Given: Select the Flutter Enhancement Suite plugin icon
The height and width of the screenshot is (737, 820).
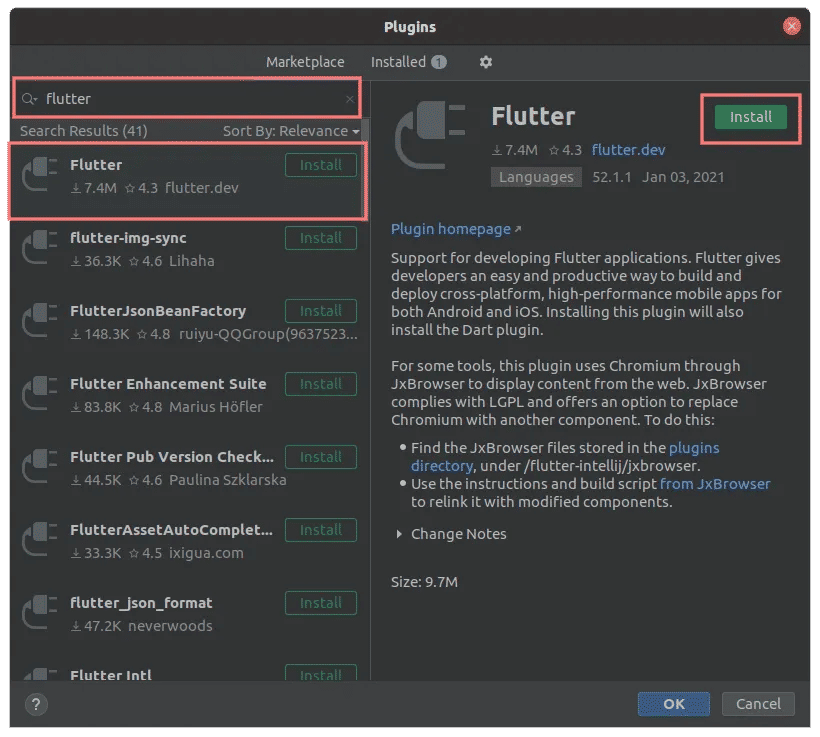Looking at the screenshot, I should 40,394.
